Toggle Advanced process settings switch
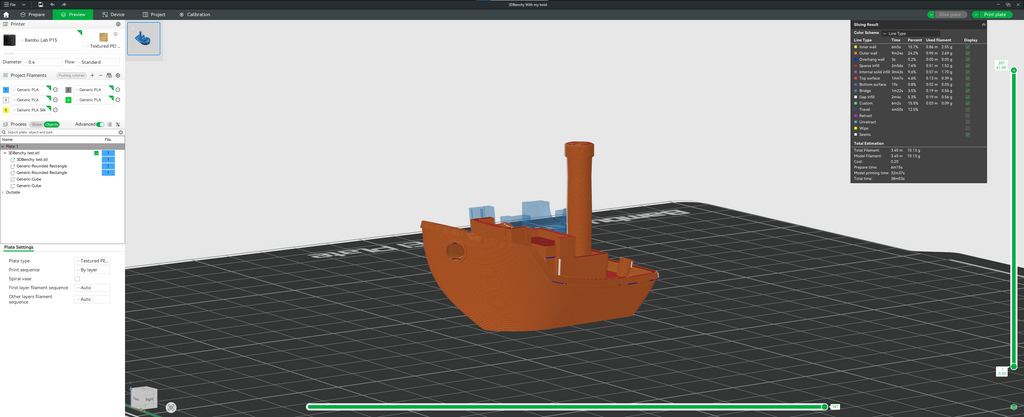 point(100,124)
